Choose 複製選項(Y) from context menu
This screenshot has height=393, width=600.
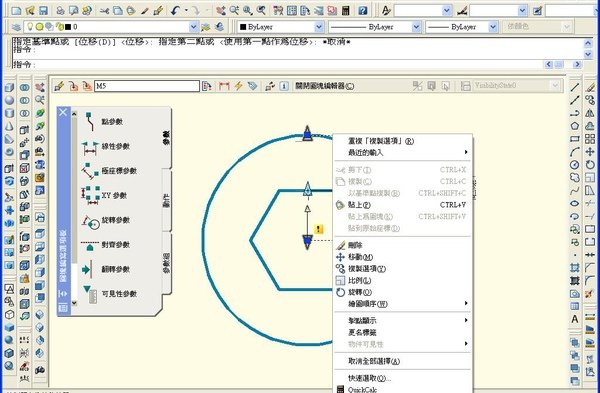(403, 269)
